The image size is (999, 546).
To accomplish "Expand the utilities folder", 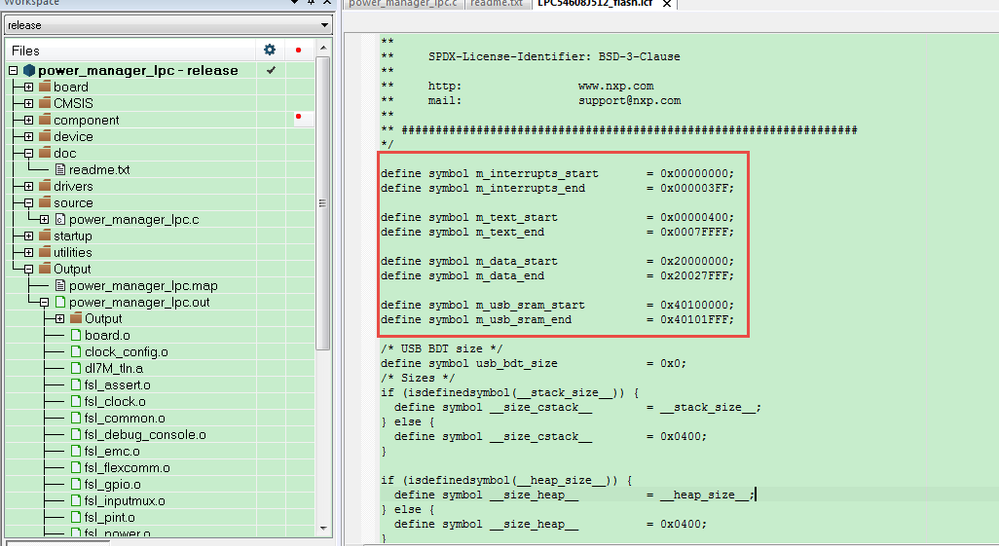I will point(29,252).
